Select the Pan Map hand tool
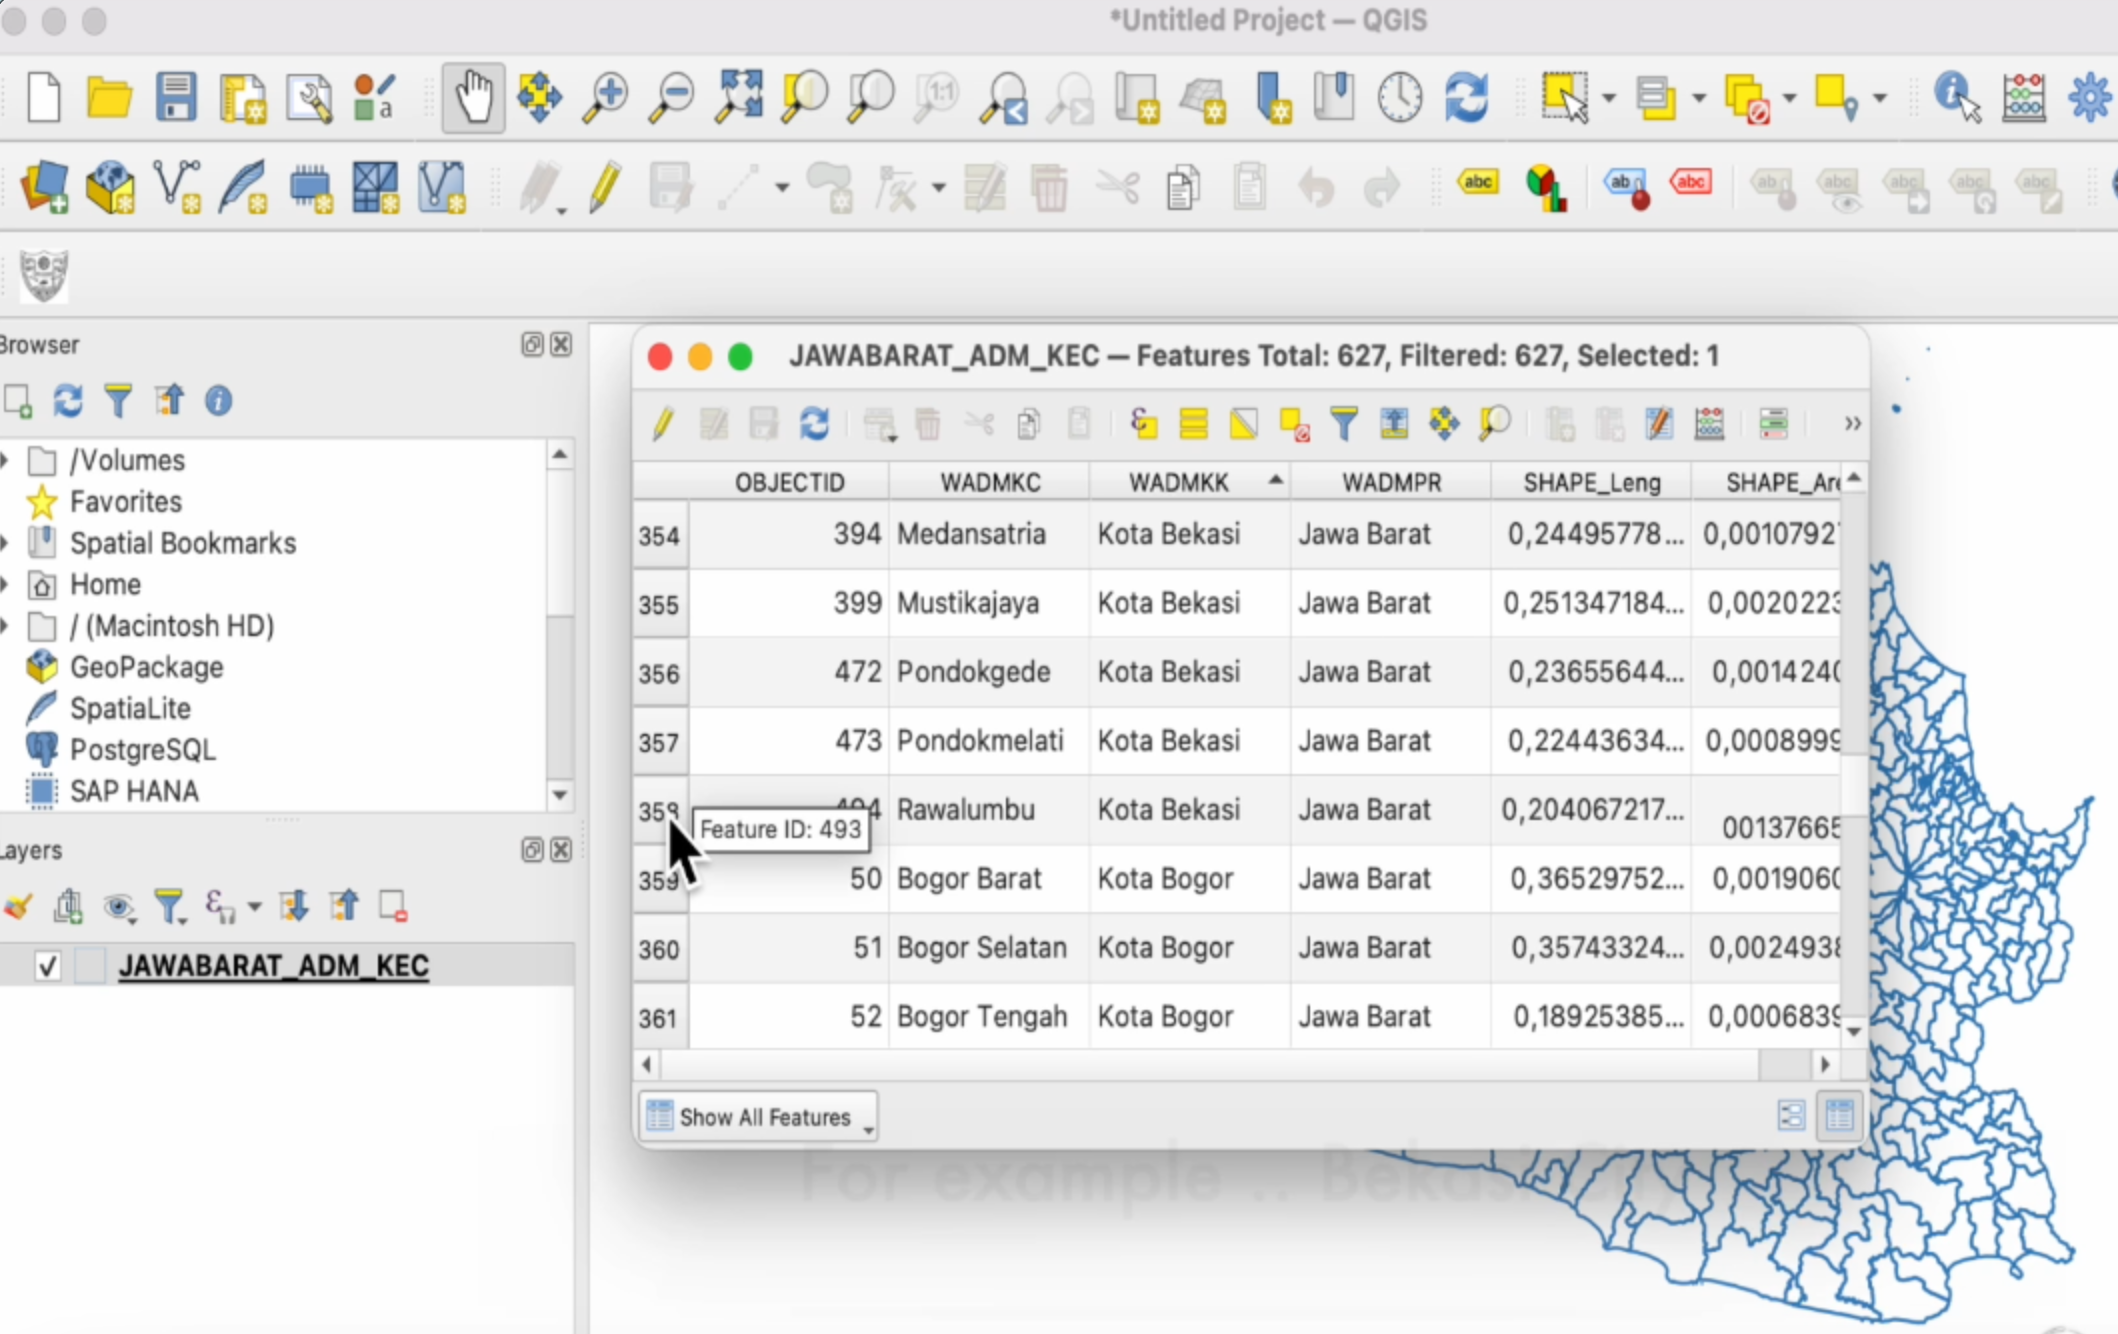Viewport: 2118px width, 1334px height. (473, 97)
